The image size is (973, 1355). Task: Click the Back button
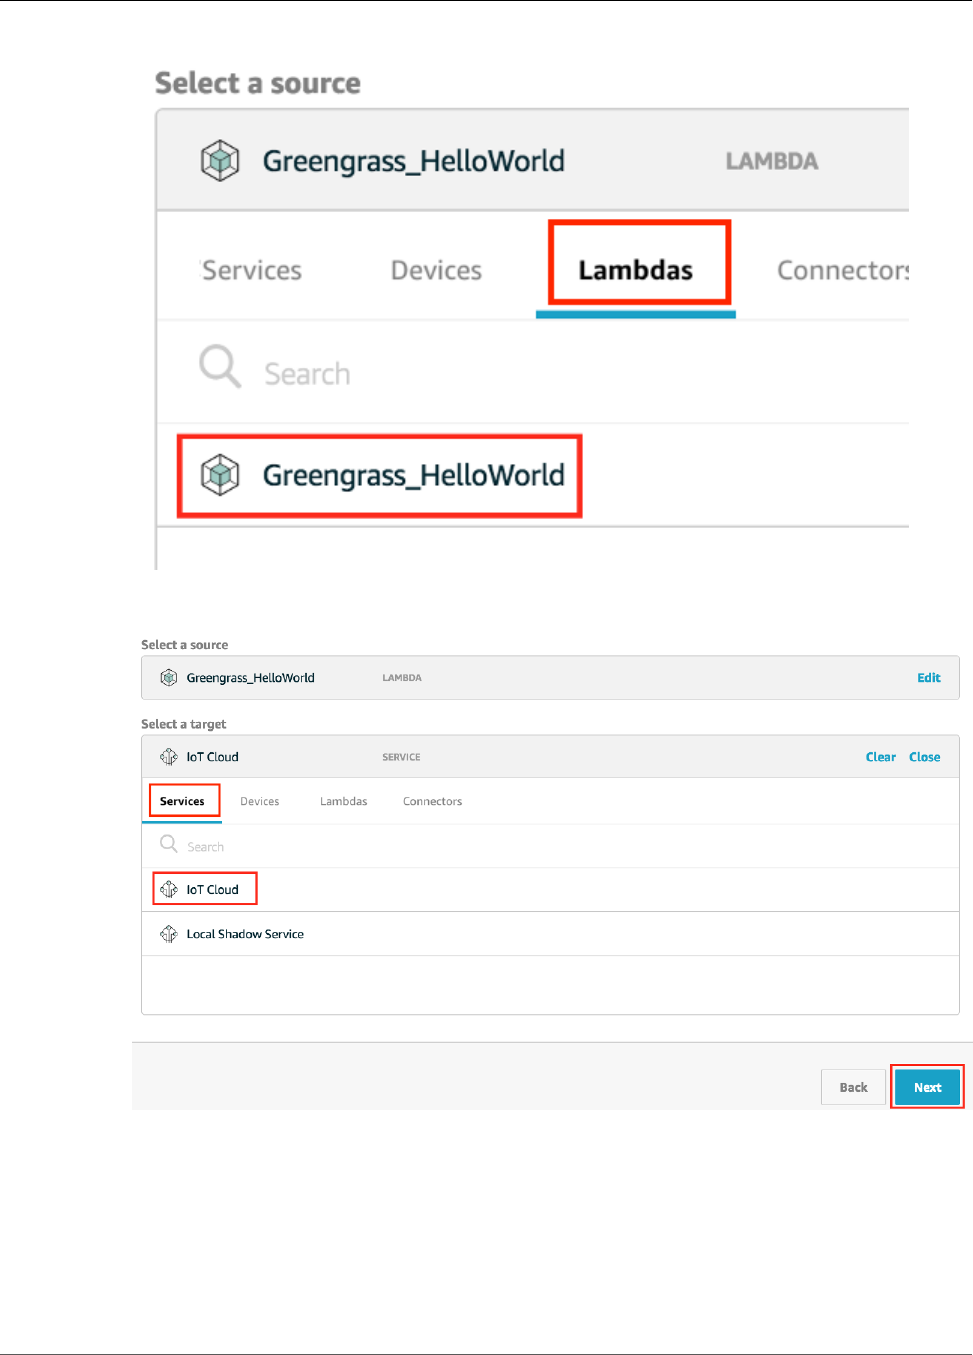(x=853, y=1087)
